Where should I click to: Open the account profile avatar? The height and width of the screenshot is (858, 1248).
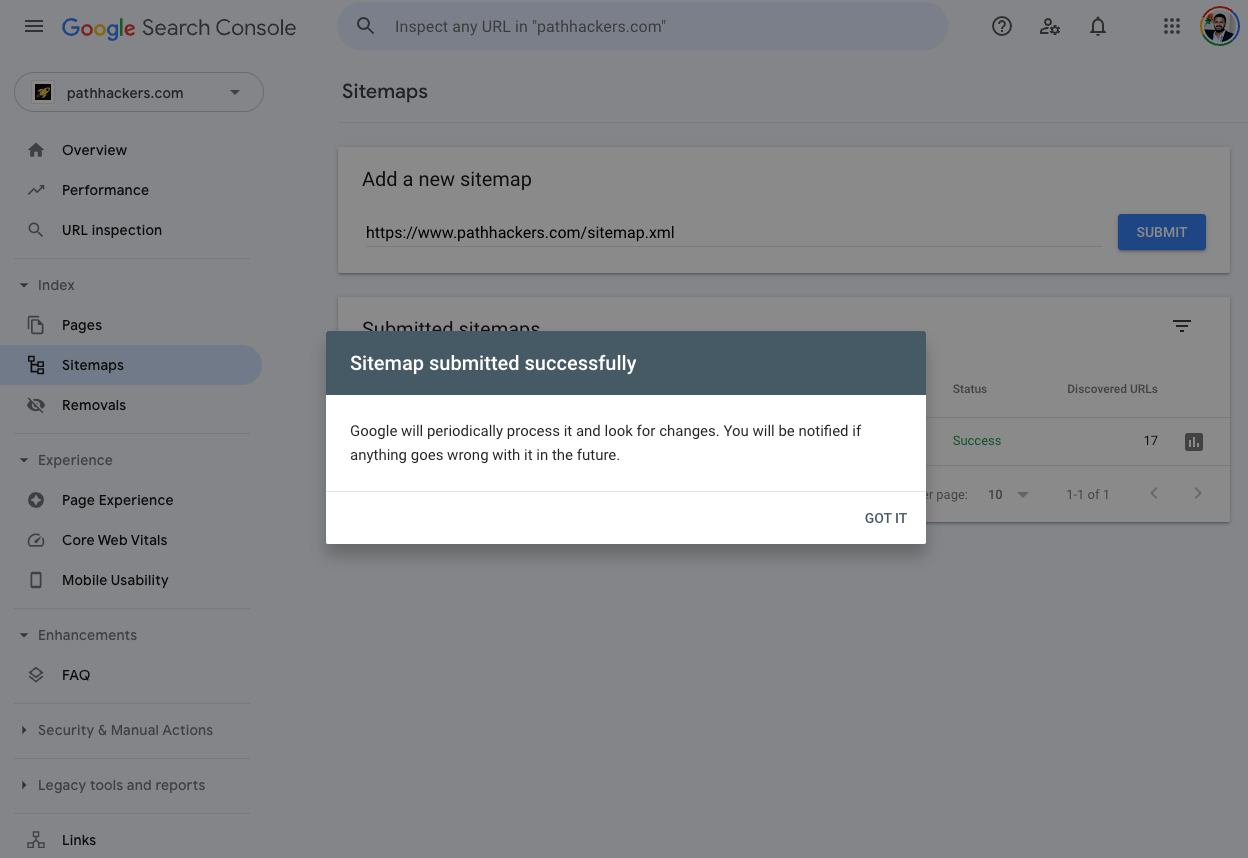pos(1220,27)
